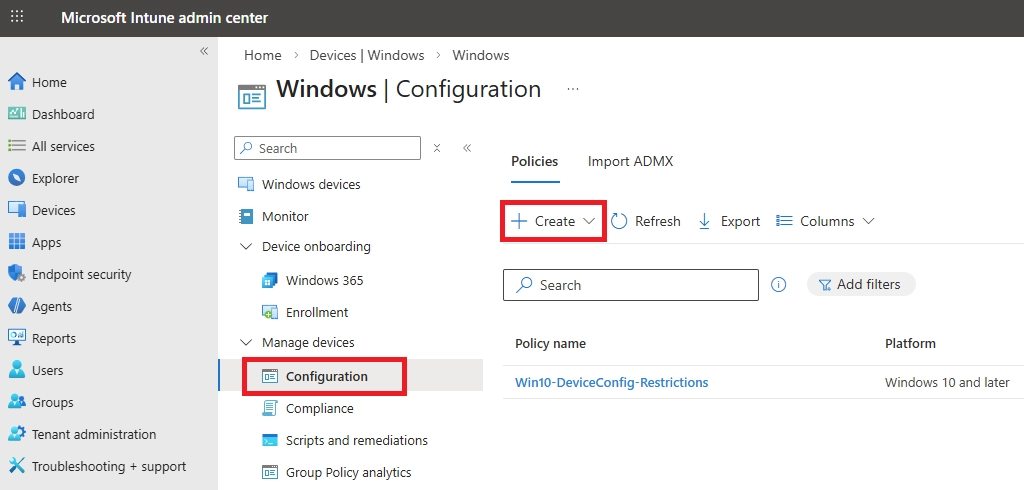This screenshot has height=490, width=1024.
Task: Collapse the Manage devices section
Action: point(246,342)
